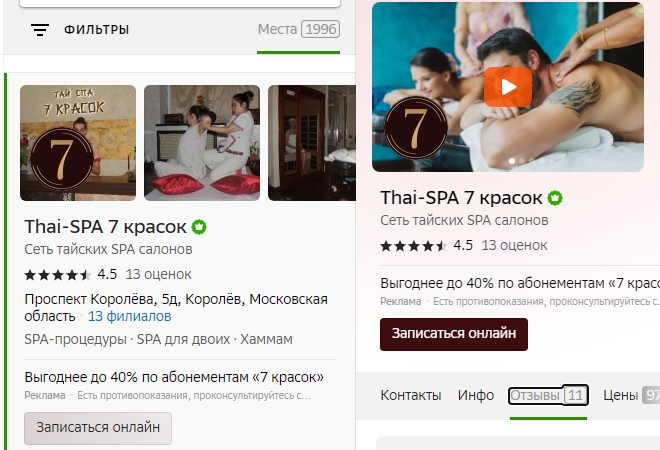
Task: Switch to the Места tab
Action: 298,29
